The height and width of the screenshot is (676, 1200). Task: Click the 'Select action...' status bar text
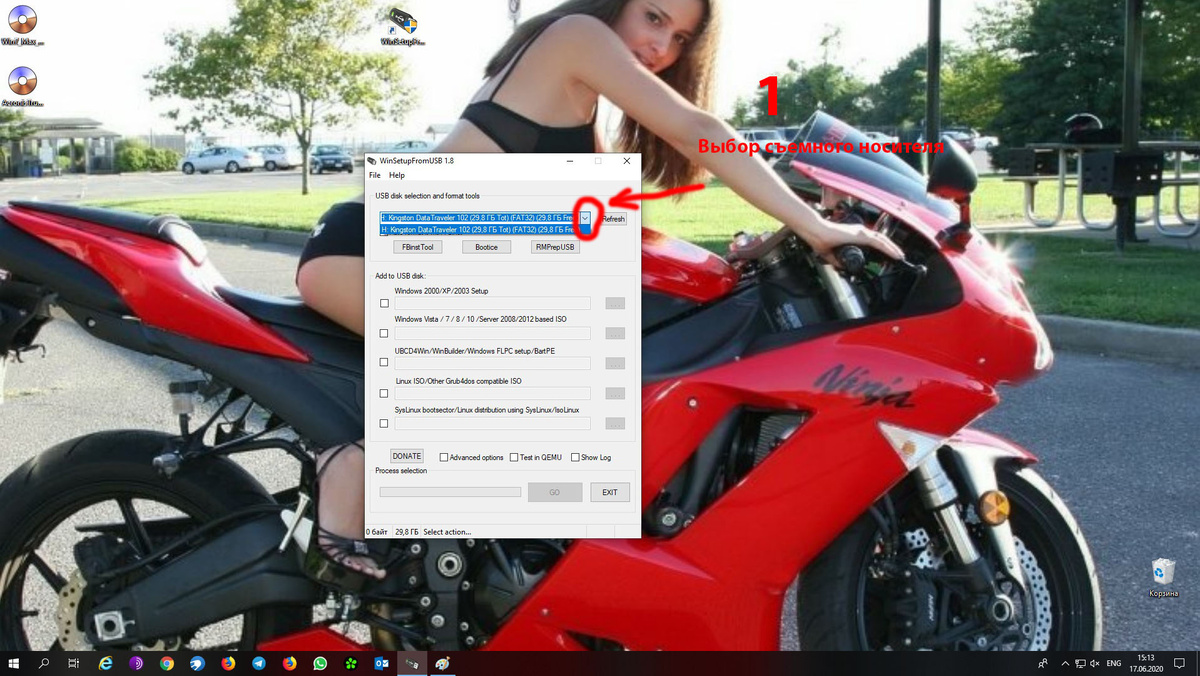tap(447, 532)
